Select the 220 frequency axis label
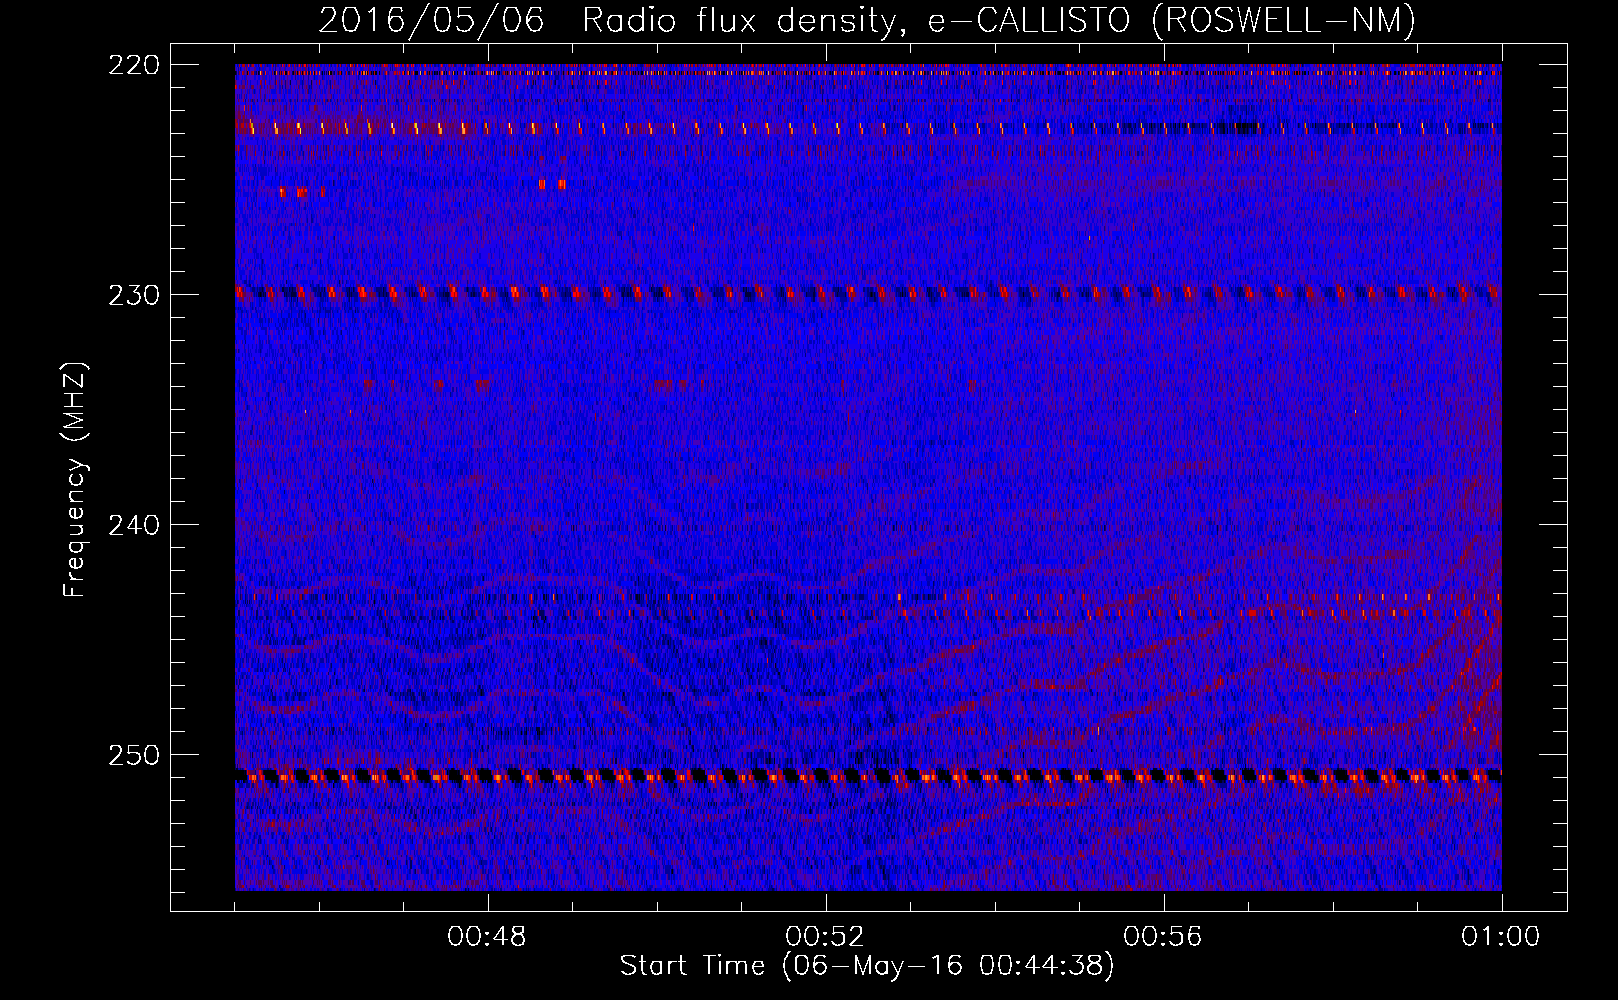The width and height of the screenshot is (1618, 1000). 133,65
